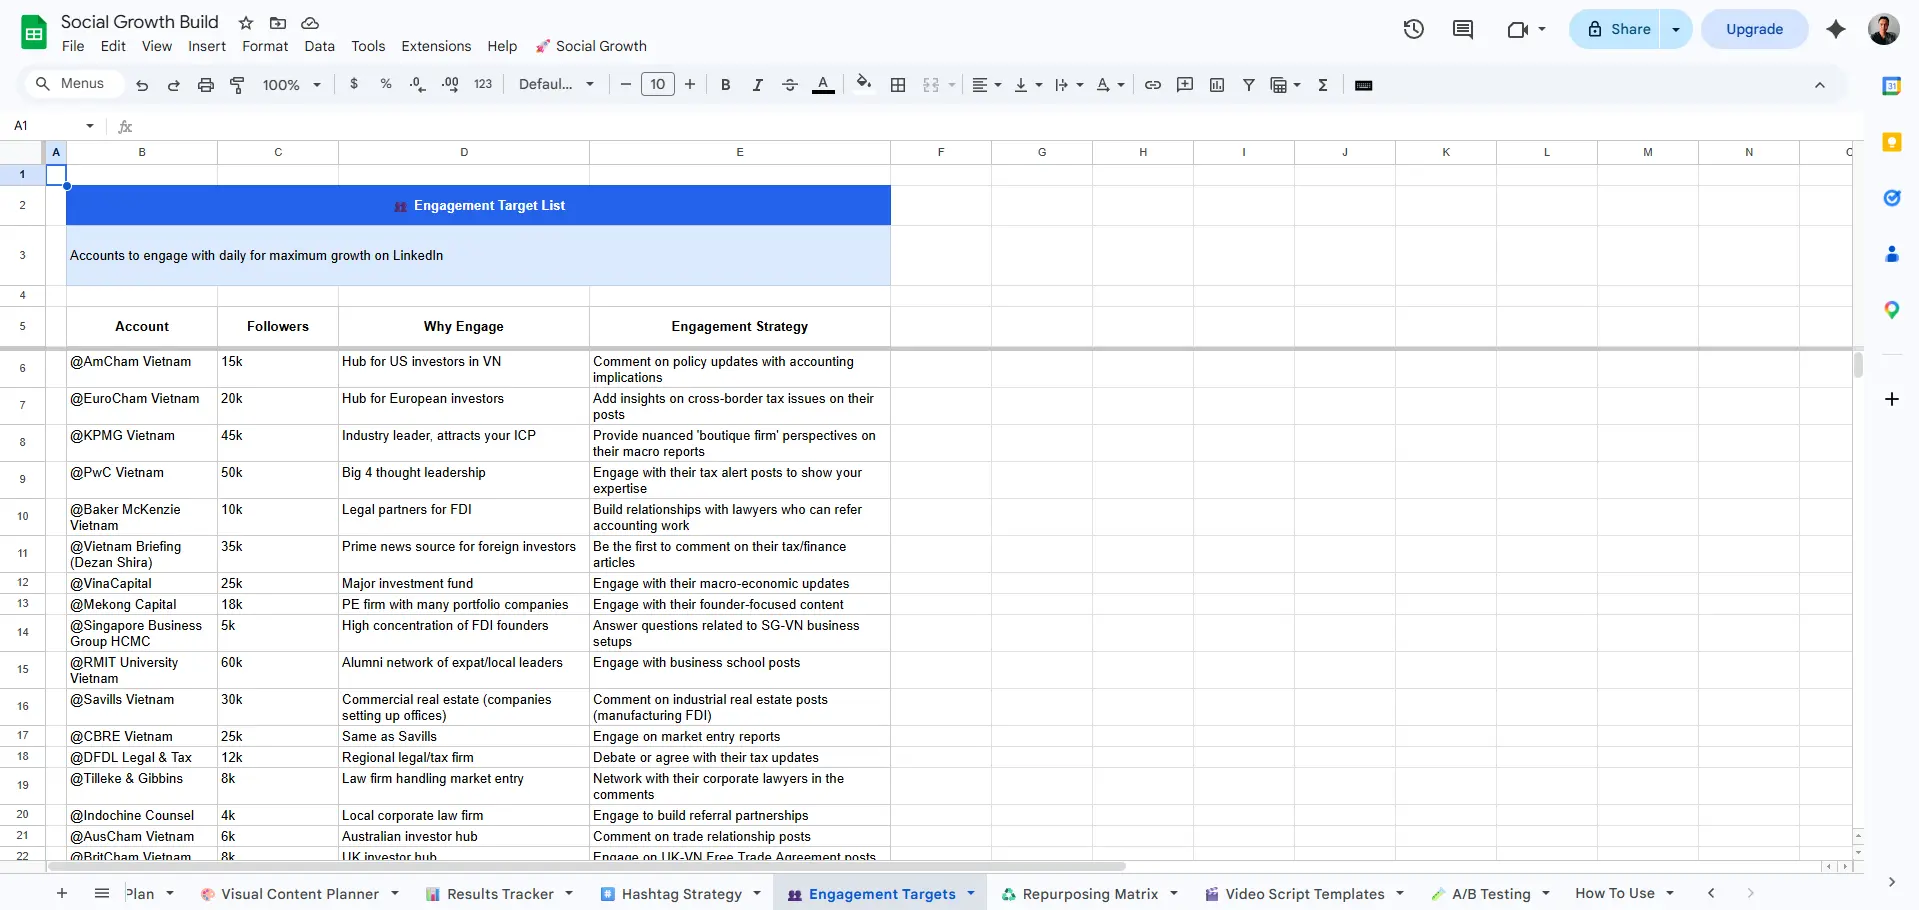Toggle bold formatting

(x=726, y=85)
